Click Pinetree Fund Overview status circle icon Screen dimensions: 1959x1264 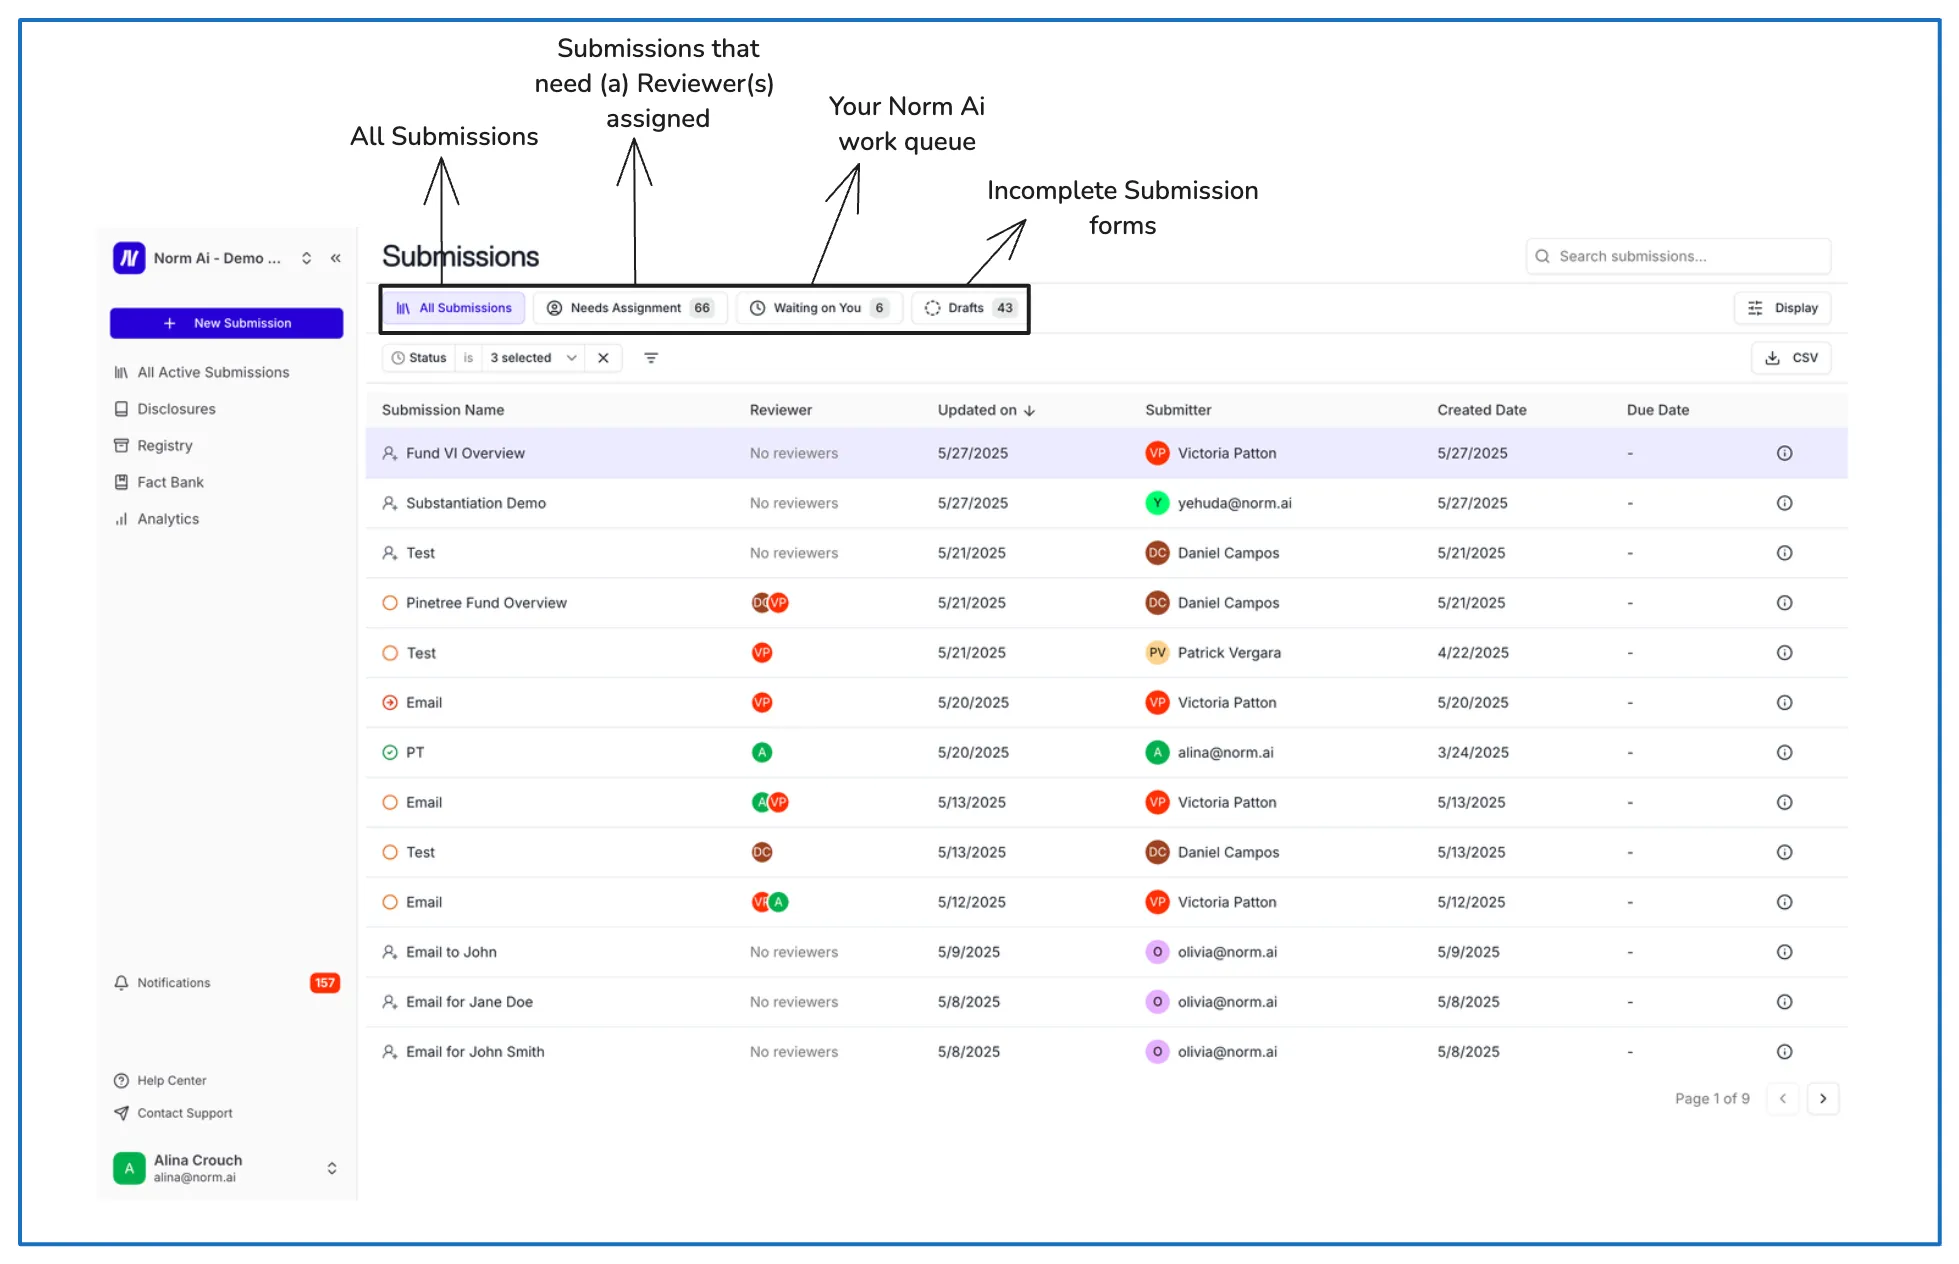390,603
